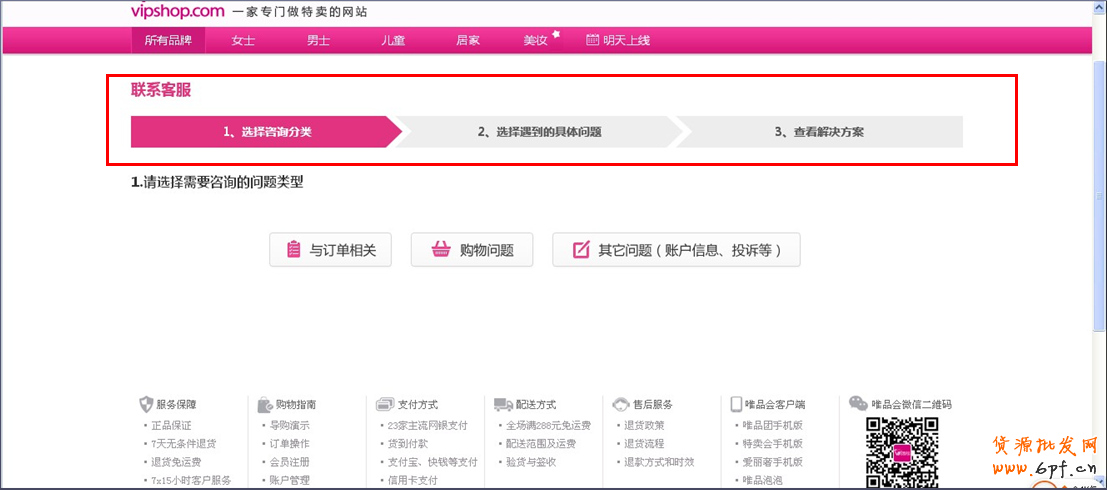Click the vertical scrollbar down arrow
The image size is (1107, 490).
[x=1099, y=483]
